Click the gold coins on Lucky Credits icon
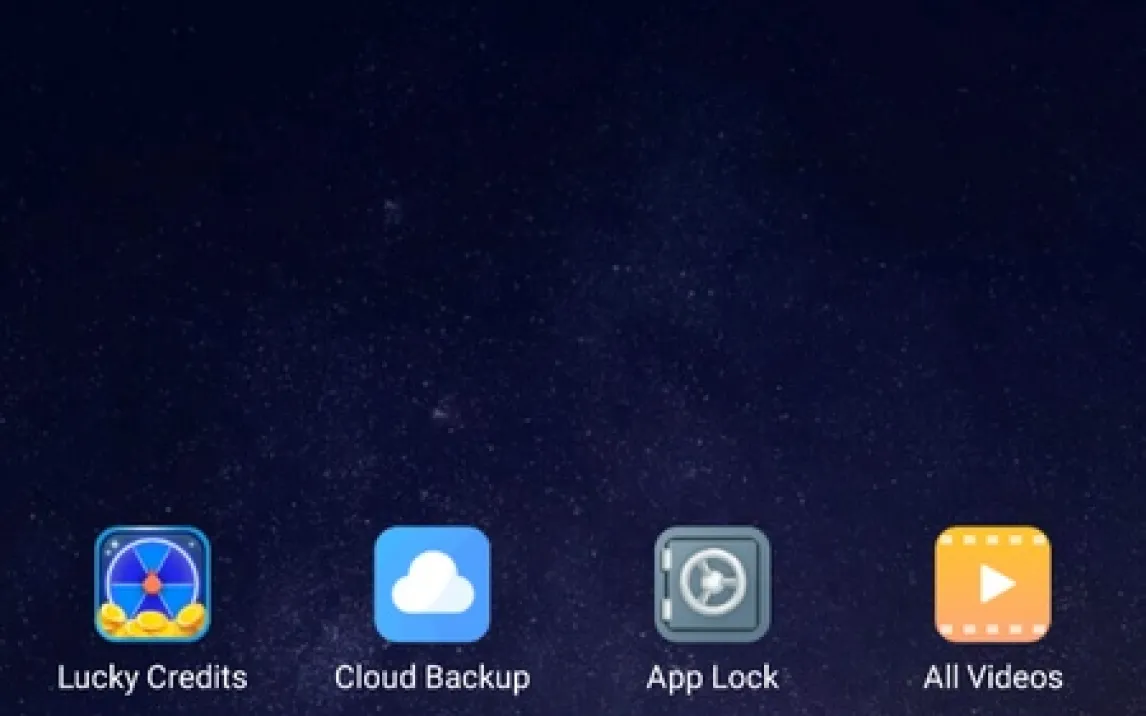The width and height of the screenshot is (1146, 716). point(152,624)
